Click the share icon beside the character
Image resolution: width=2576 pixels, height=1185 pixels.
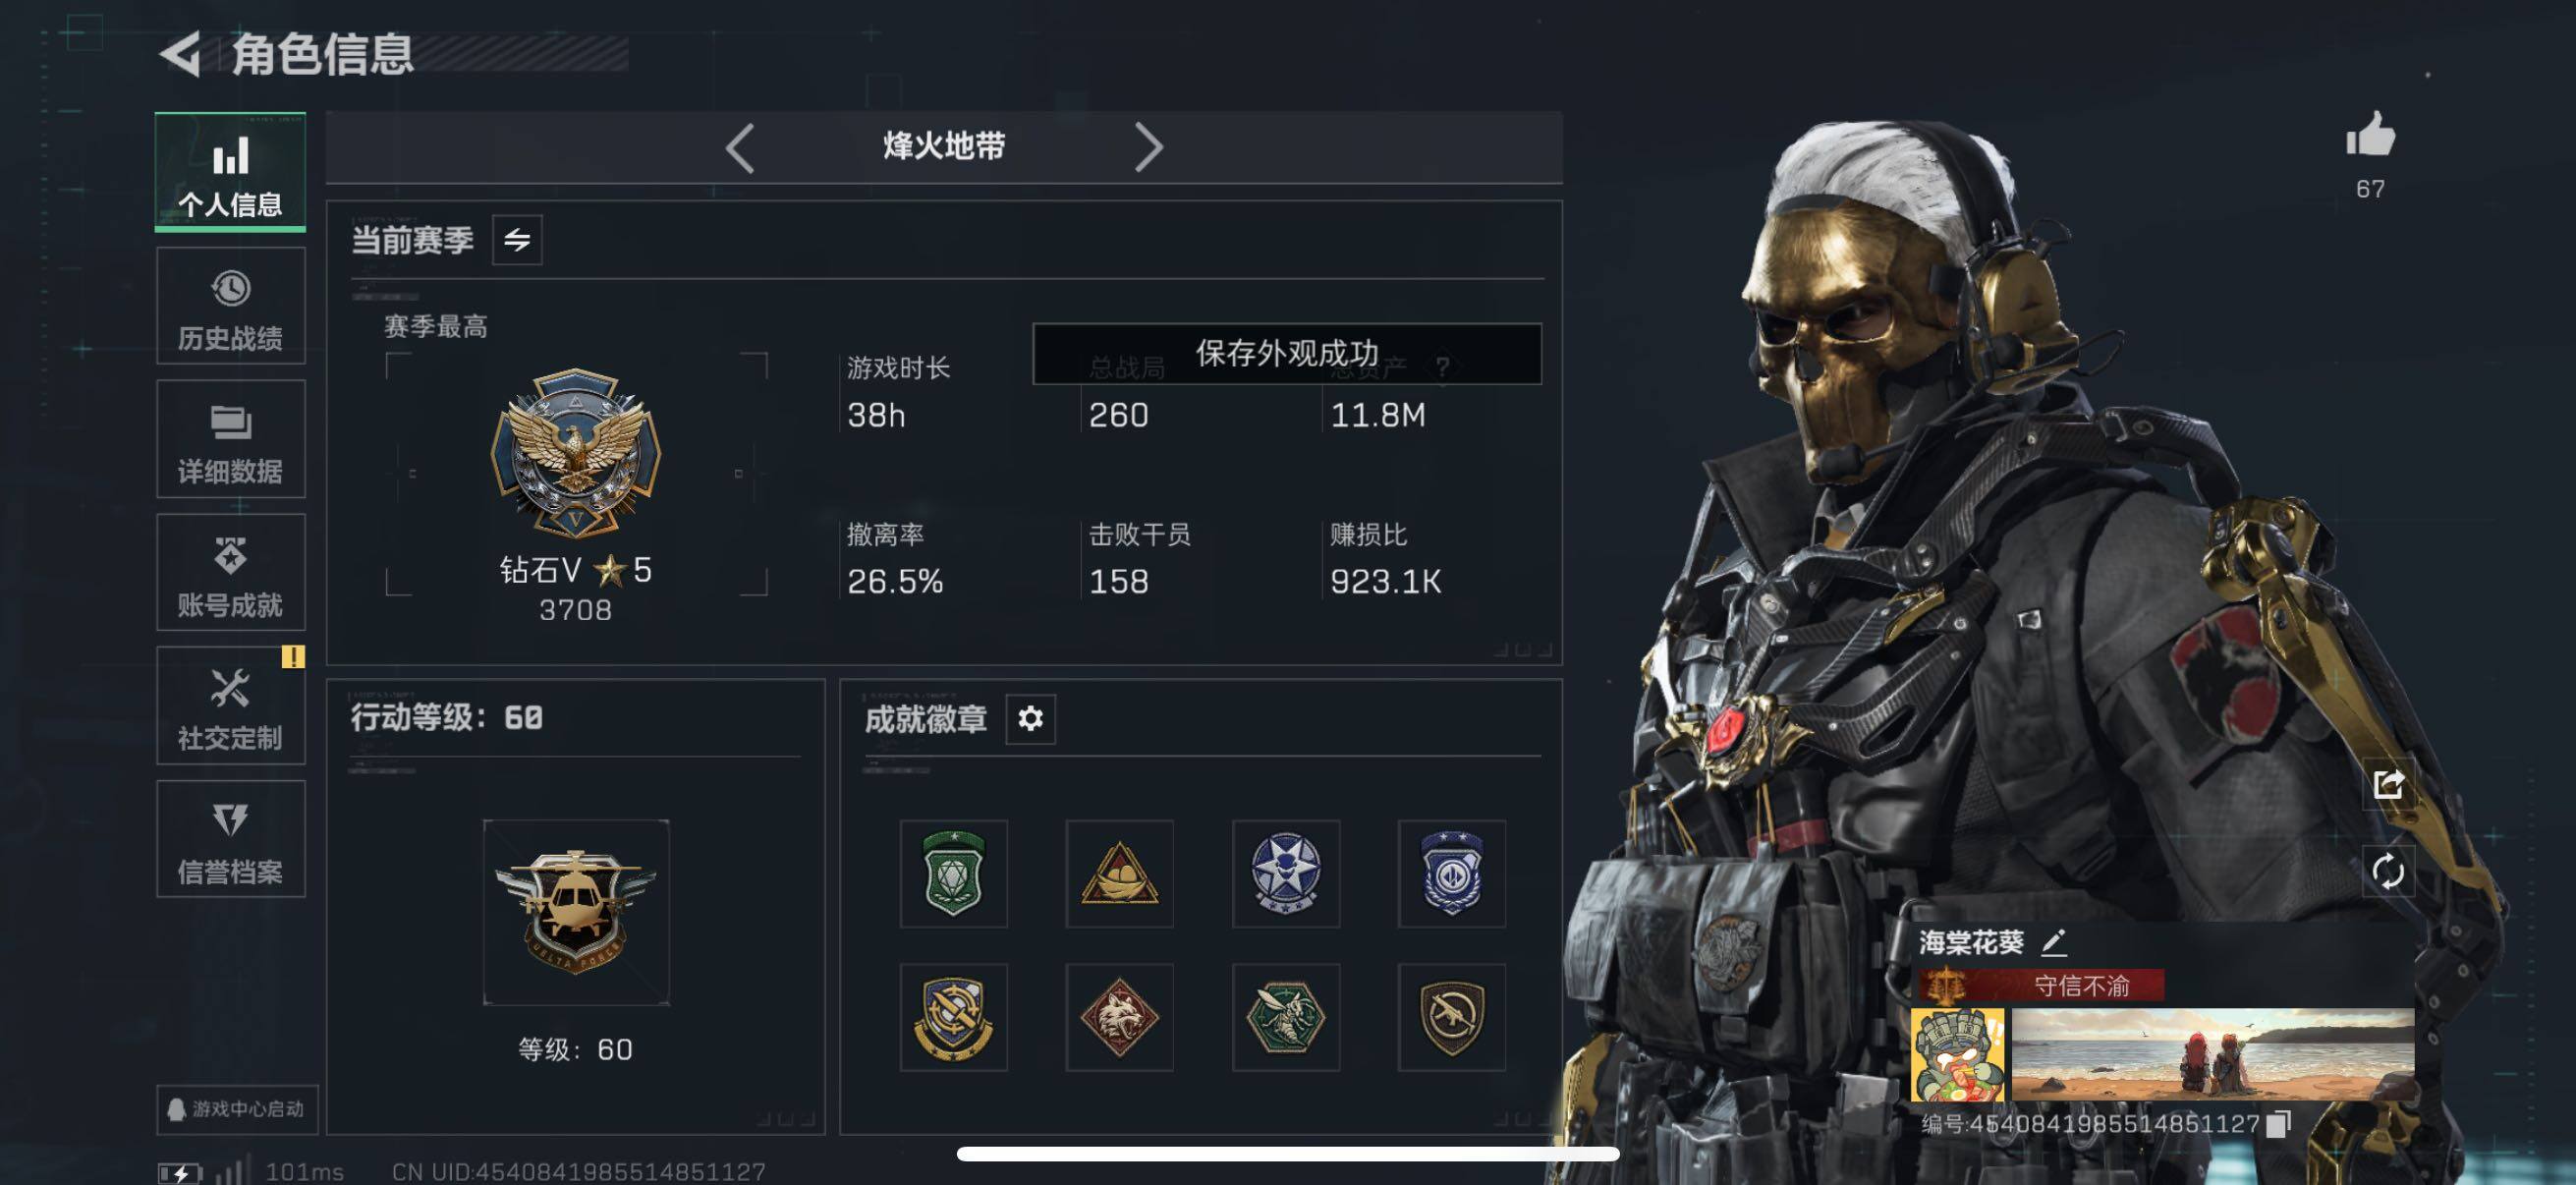[2388, 785]
